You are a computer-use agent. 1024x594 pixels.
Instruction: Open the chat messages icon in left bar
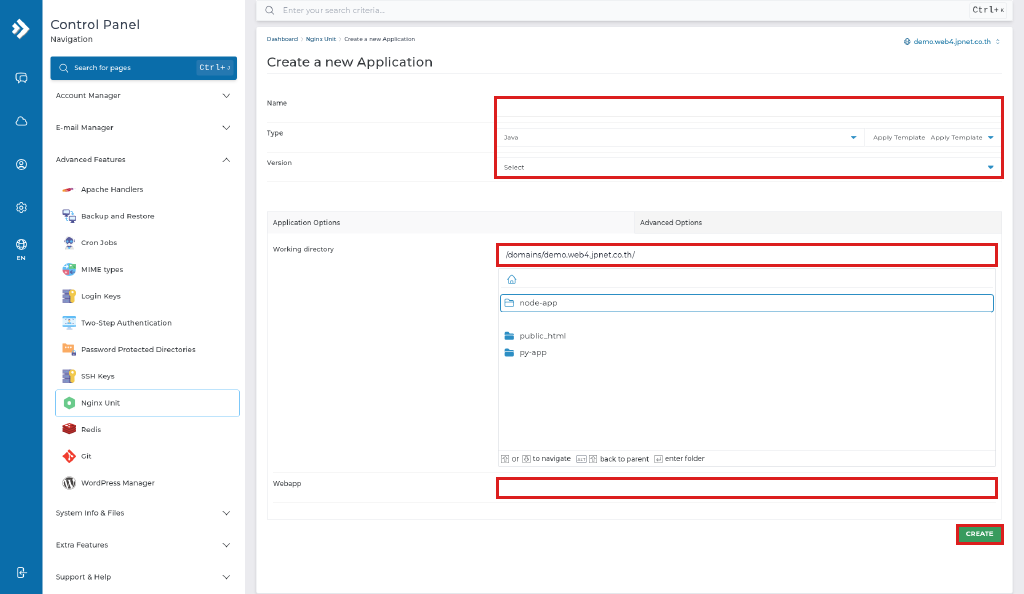tap(21, 78)
